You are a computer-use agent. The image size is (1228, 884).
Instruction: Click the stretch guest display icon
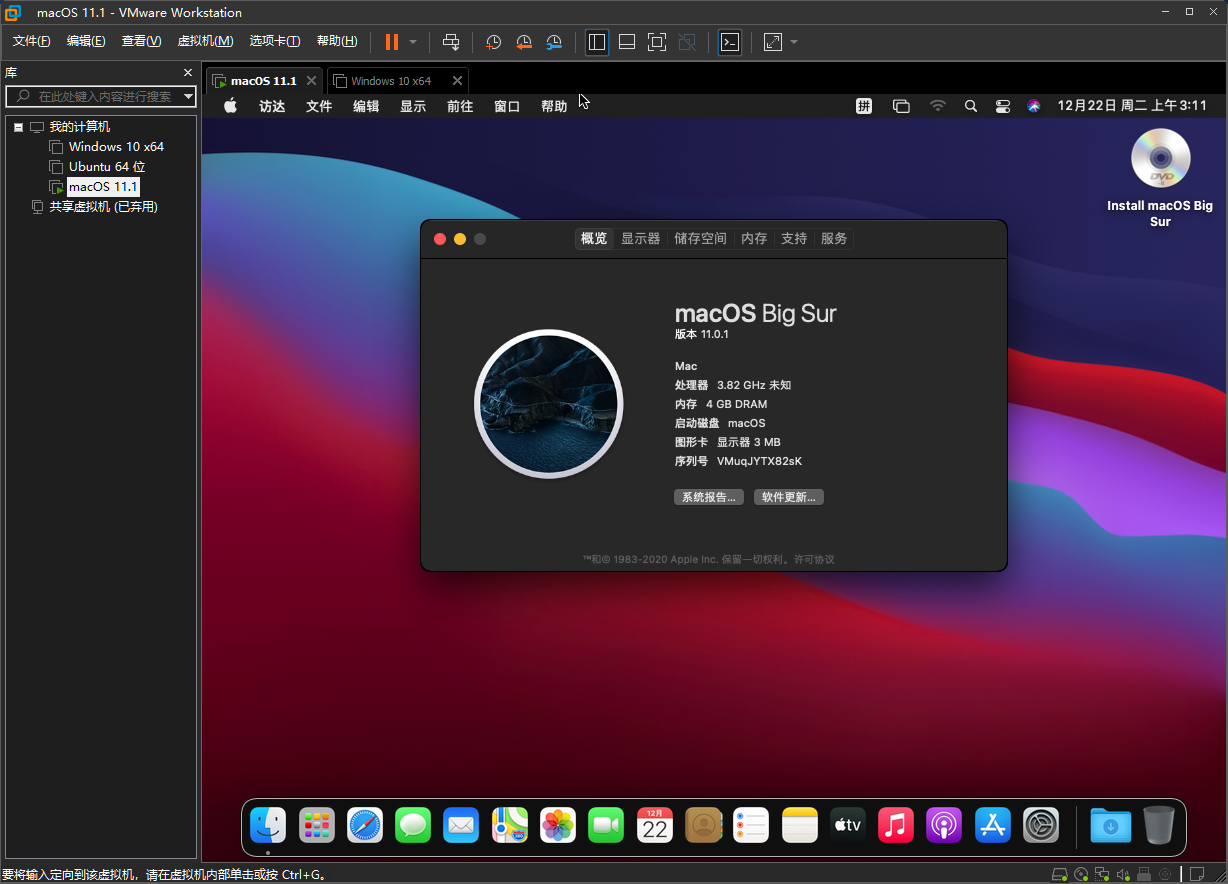[773, 42]
